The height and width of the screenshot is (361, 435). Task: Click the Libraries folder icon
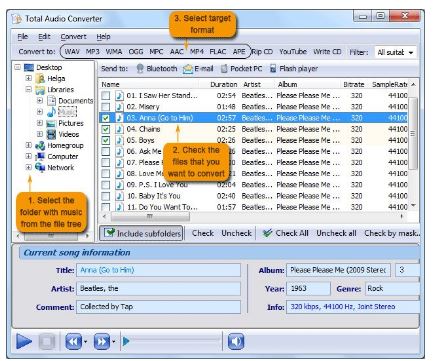click(40, 90)
